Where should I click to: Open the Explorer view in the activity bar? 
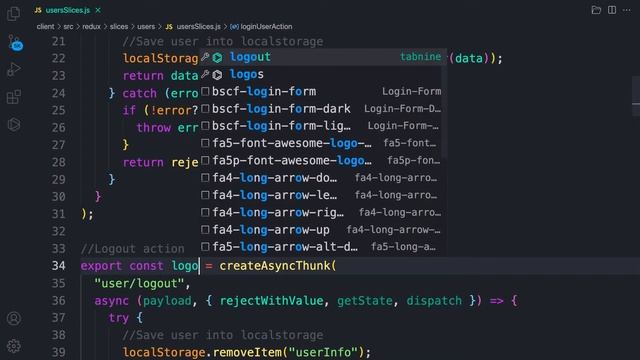[13, 13]
